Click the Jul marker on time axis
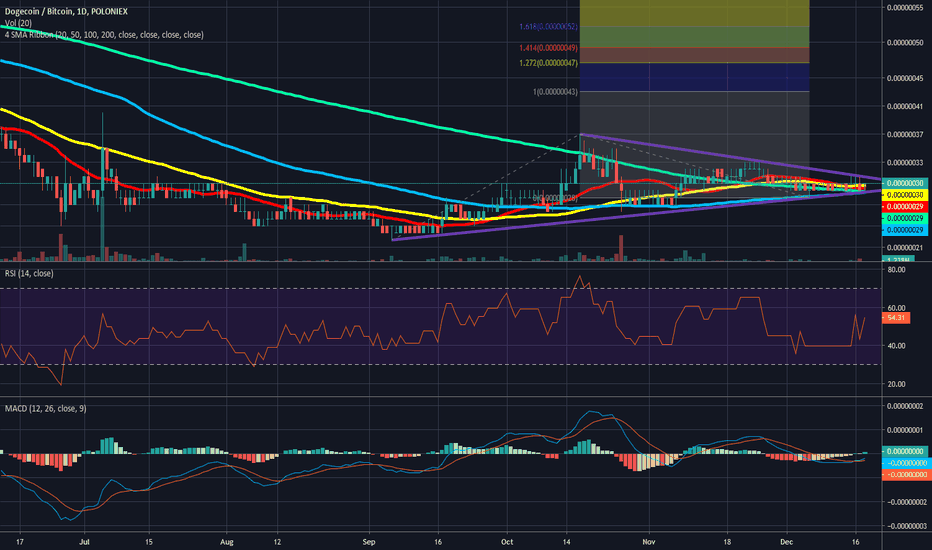The height and width of the screenshot is (550, 932). [x=84, y=542]
